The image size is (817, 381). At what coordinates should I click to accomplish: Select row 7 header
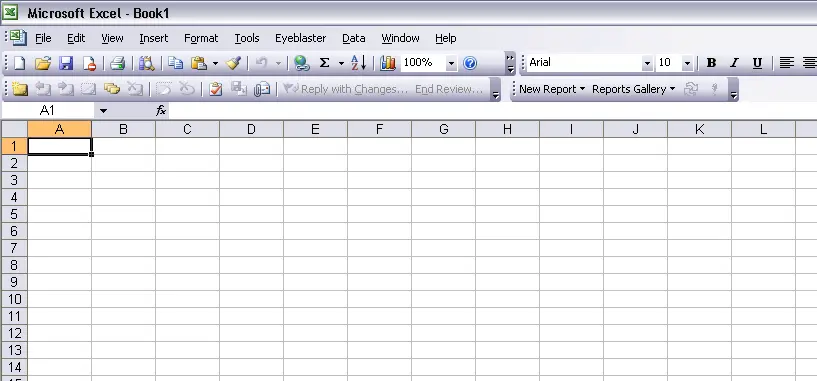click(x=14, y=248)
